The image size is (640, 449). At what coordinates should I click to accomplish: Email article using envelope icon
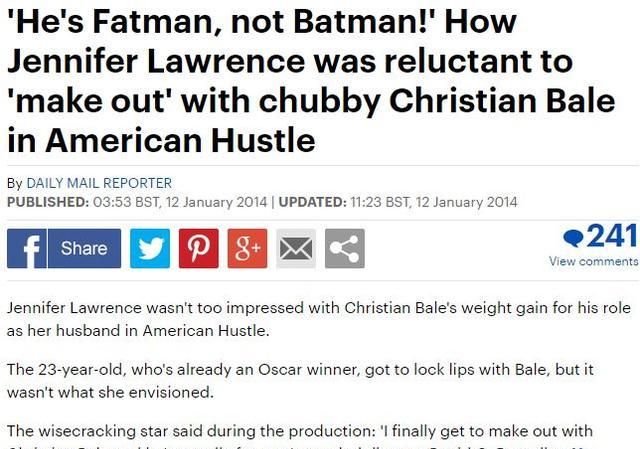click(296, 248)
